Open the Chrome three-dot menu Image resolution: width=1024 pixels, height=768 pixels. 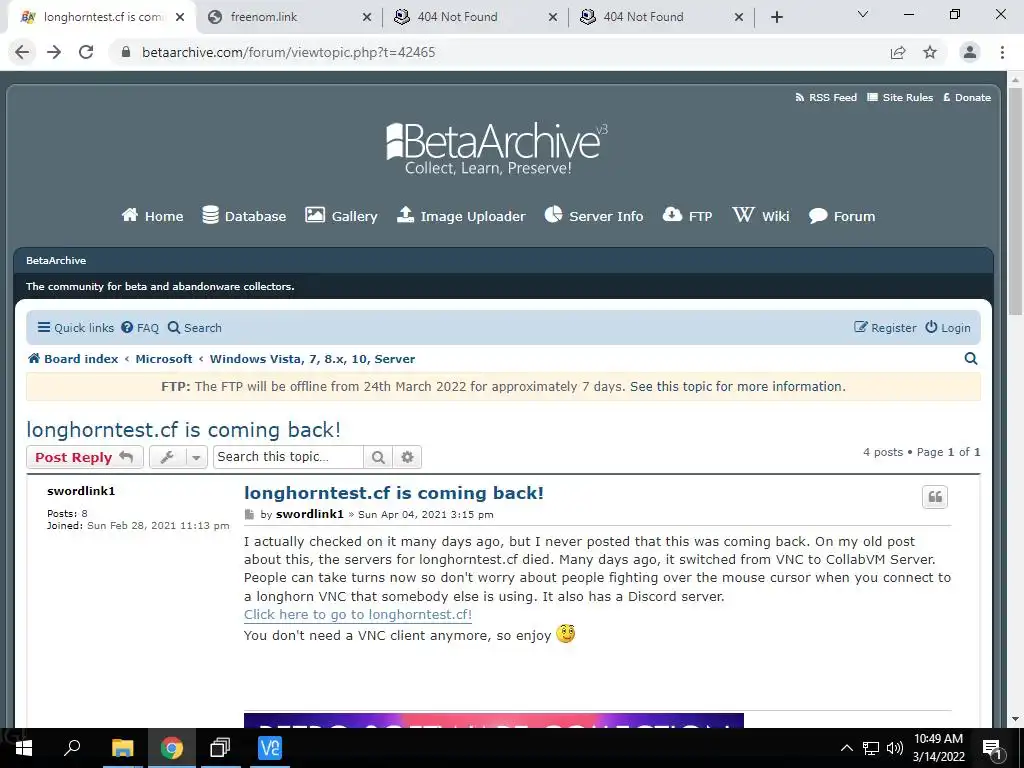pyautogui.click(x=1002, y=52)
